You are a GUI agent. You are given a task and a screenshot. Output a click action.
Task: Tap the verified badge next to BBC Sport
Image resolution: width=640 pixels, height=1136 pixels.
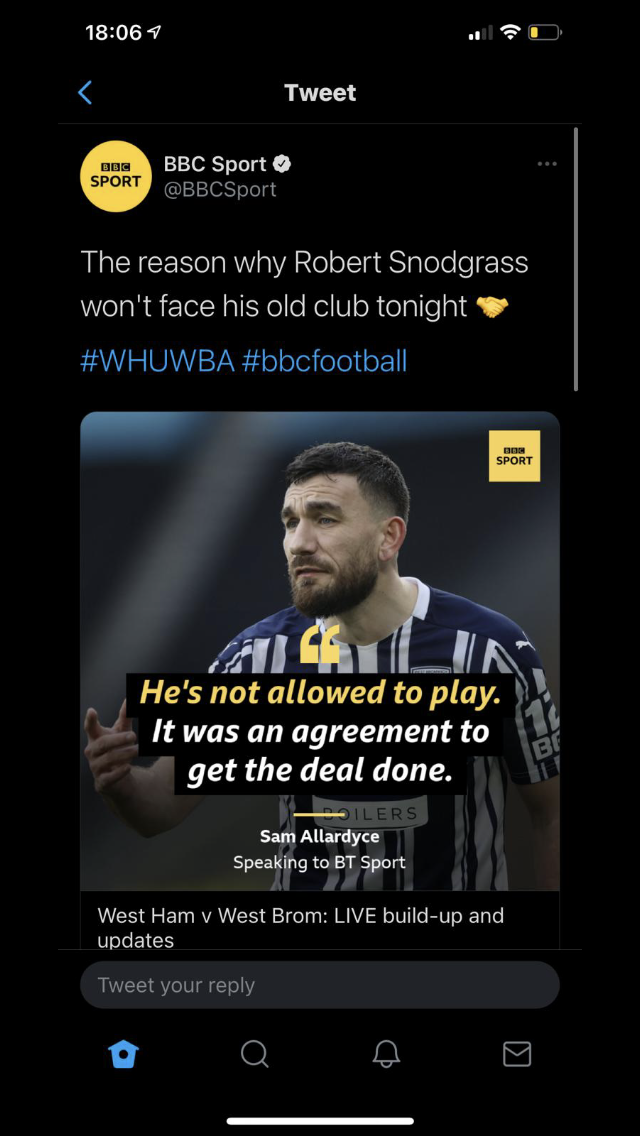pyautogui.click(x=282, y=164)
